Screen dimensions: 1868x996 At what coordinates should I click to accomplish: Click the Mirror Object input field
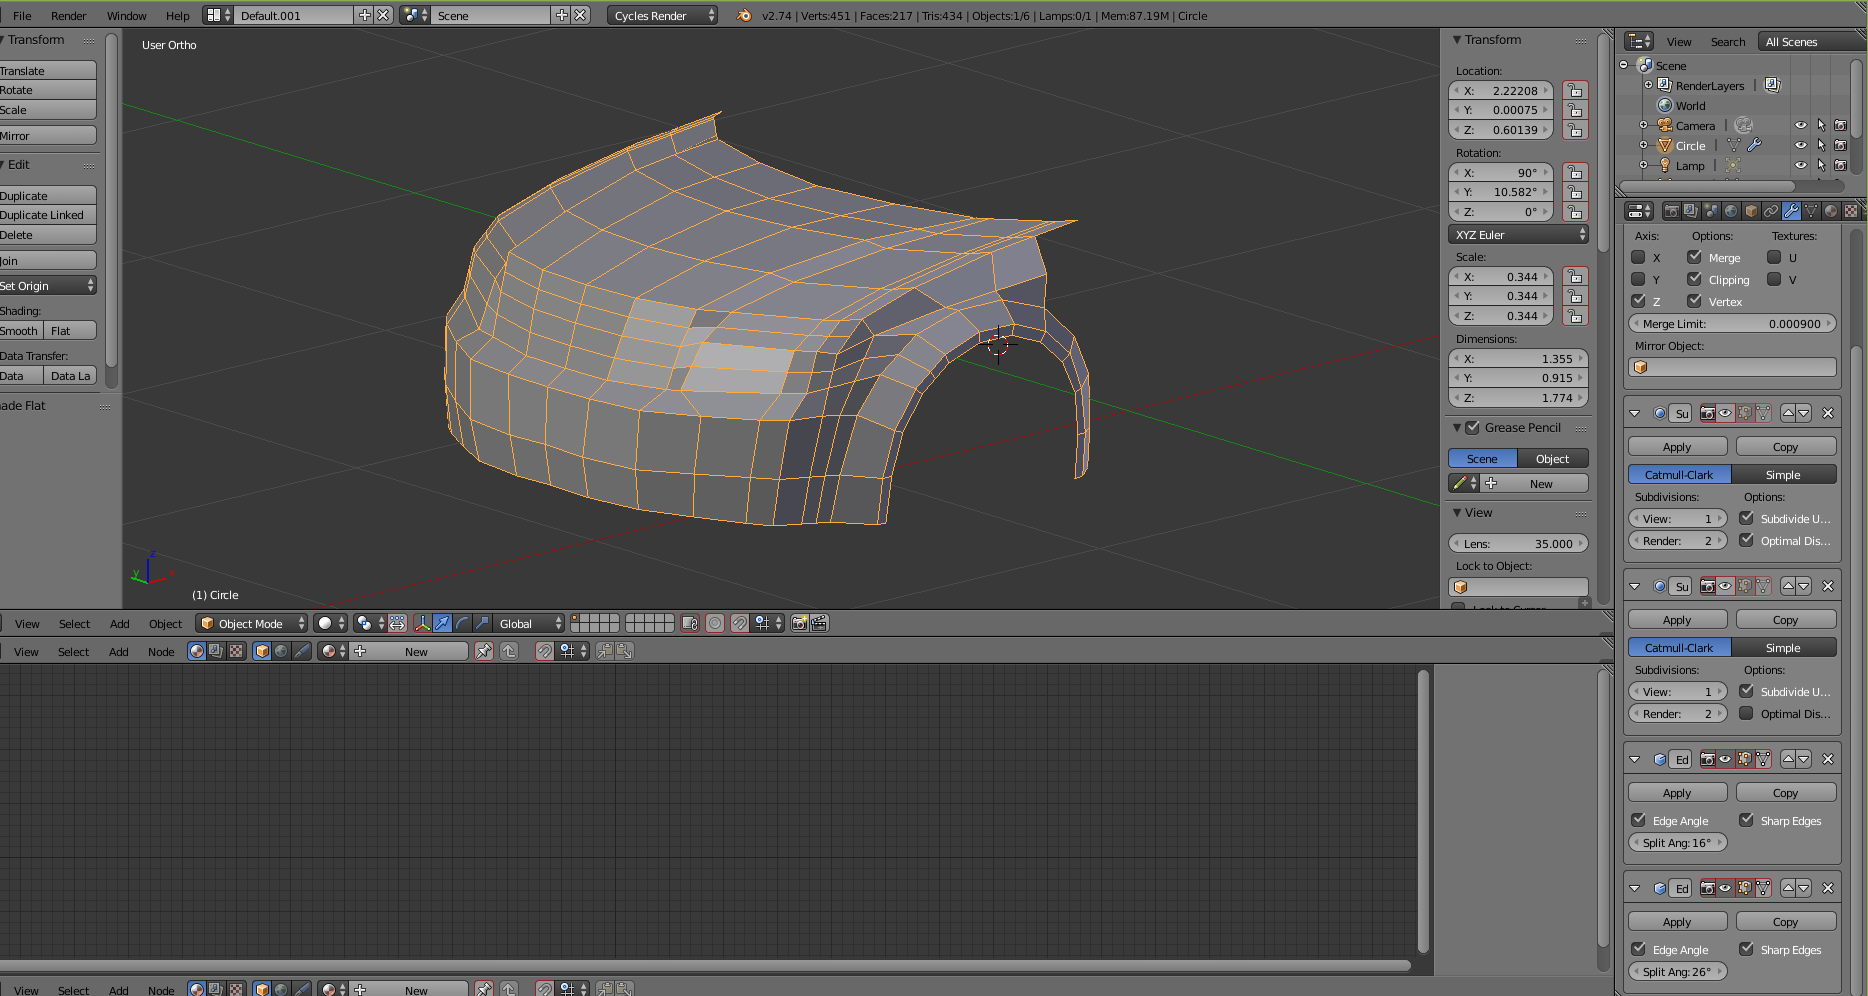(1732, 367)
